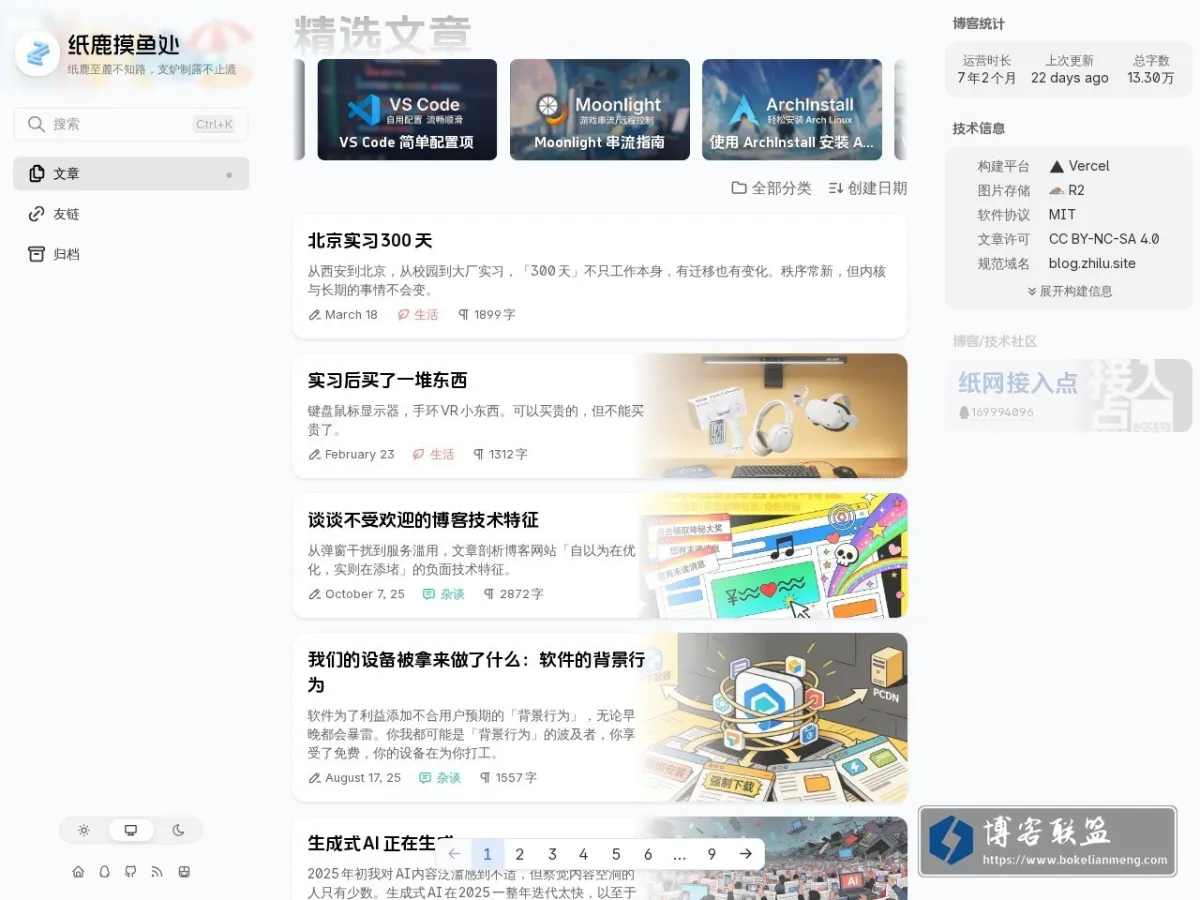Image resolution: width=1200 pixels, height=900 pixels.
Task: Click the blog logo avatar
Action: pos(37,53)
